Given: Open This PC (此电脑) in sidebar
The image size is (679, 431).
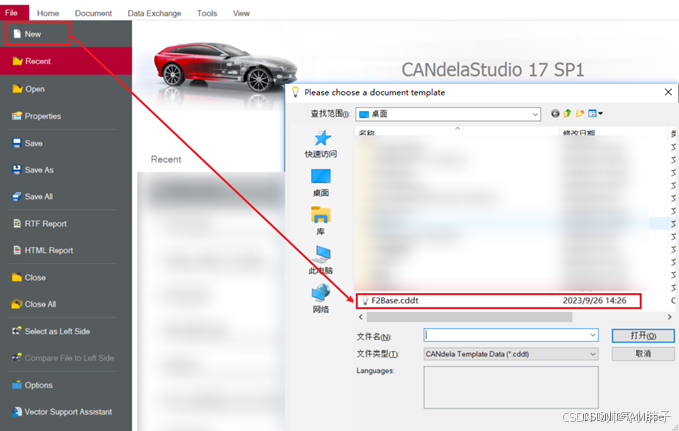Looking at the screenshot, I should click(321, 259).
